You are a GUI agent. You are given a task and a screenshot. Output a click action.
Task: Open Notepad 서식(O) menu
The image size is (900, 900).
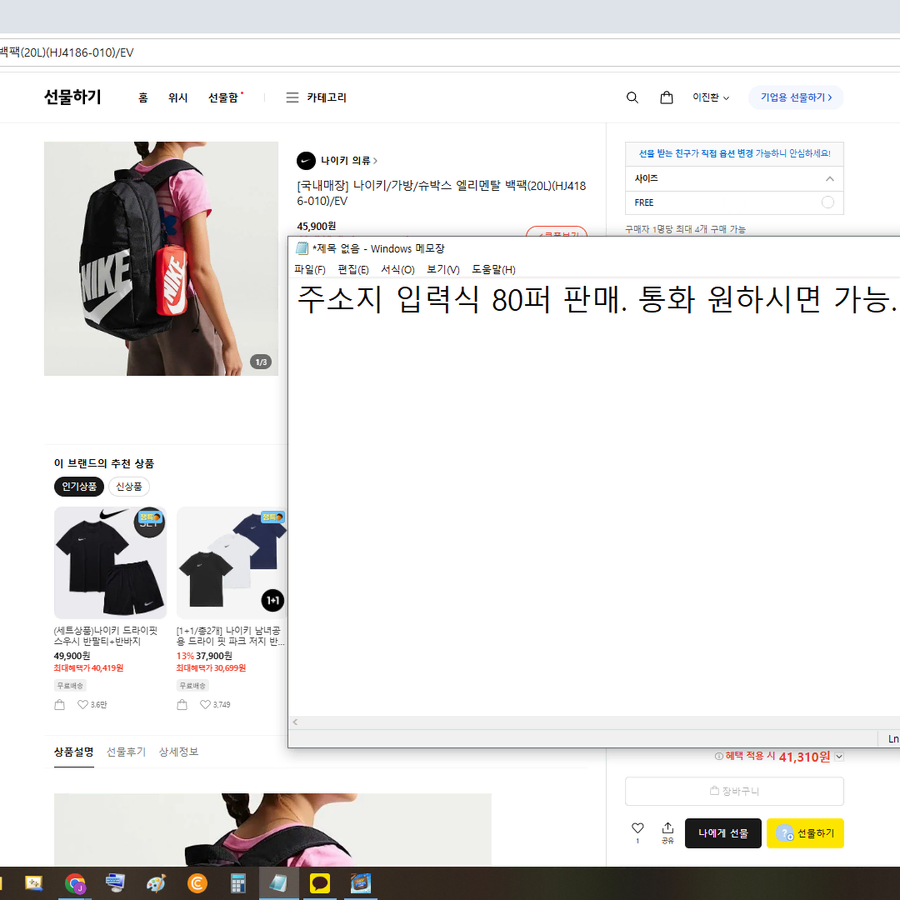tap(398, 270)
